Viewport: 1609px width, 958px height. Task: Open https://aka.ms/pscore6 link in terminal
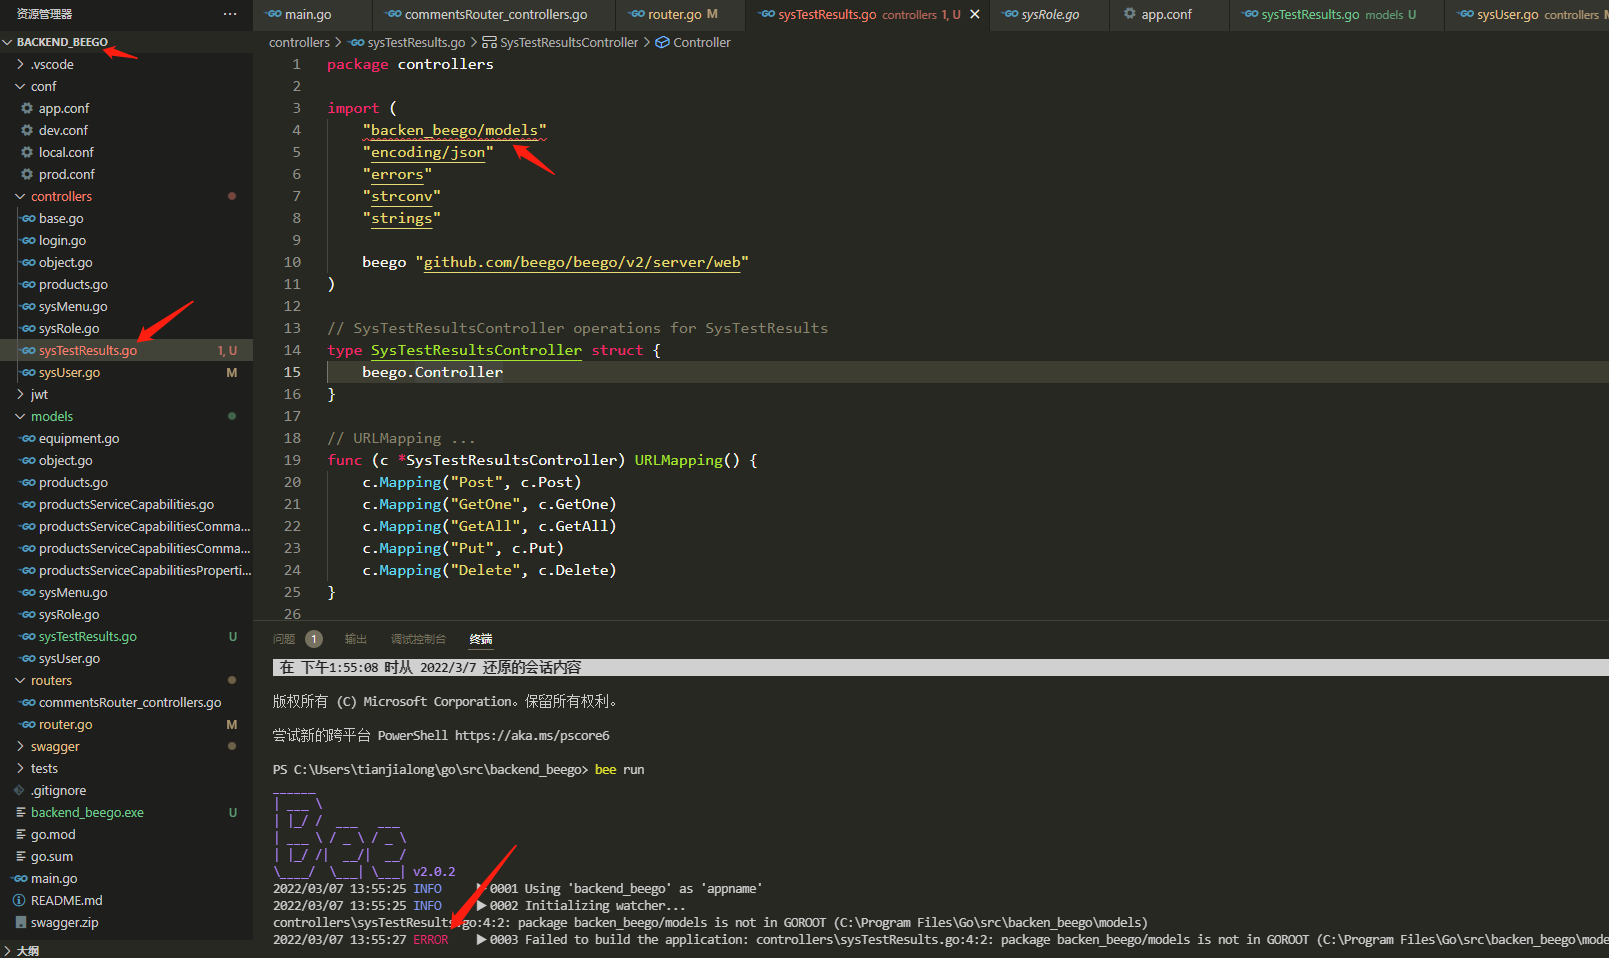pos(532,735)
